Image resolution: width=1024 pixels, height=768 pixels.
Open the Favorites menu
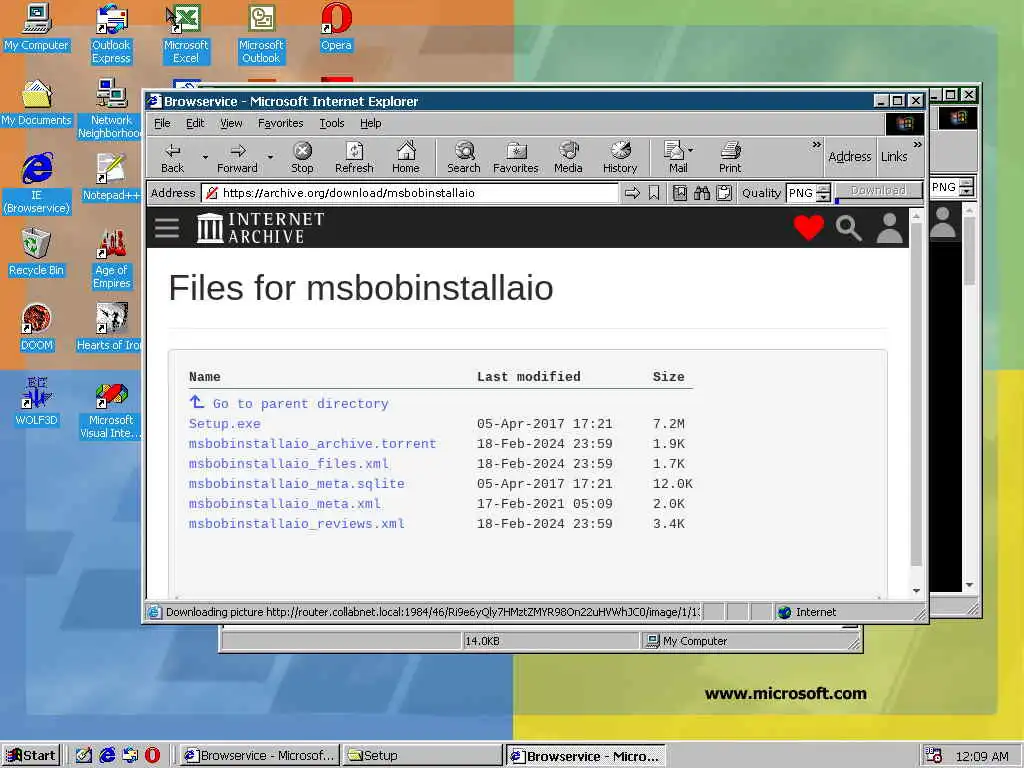tap(280, 123)
